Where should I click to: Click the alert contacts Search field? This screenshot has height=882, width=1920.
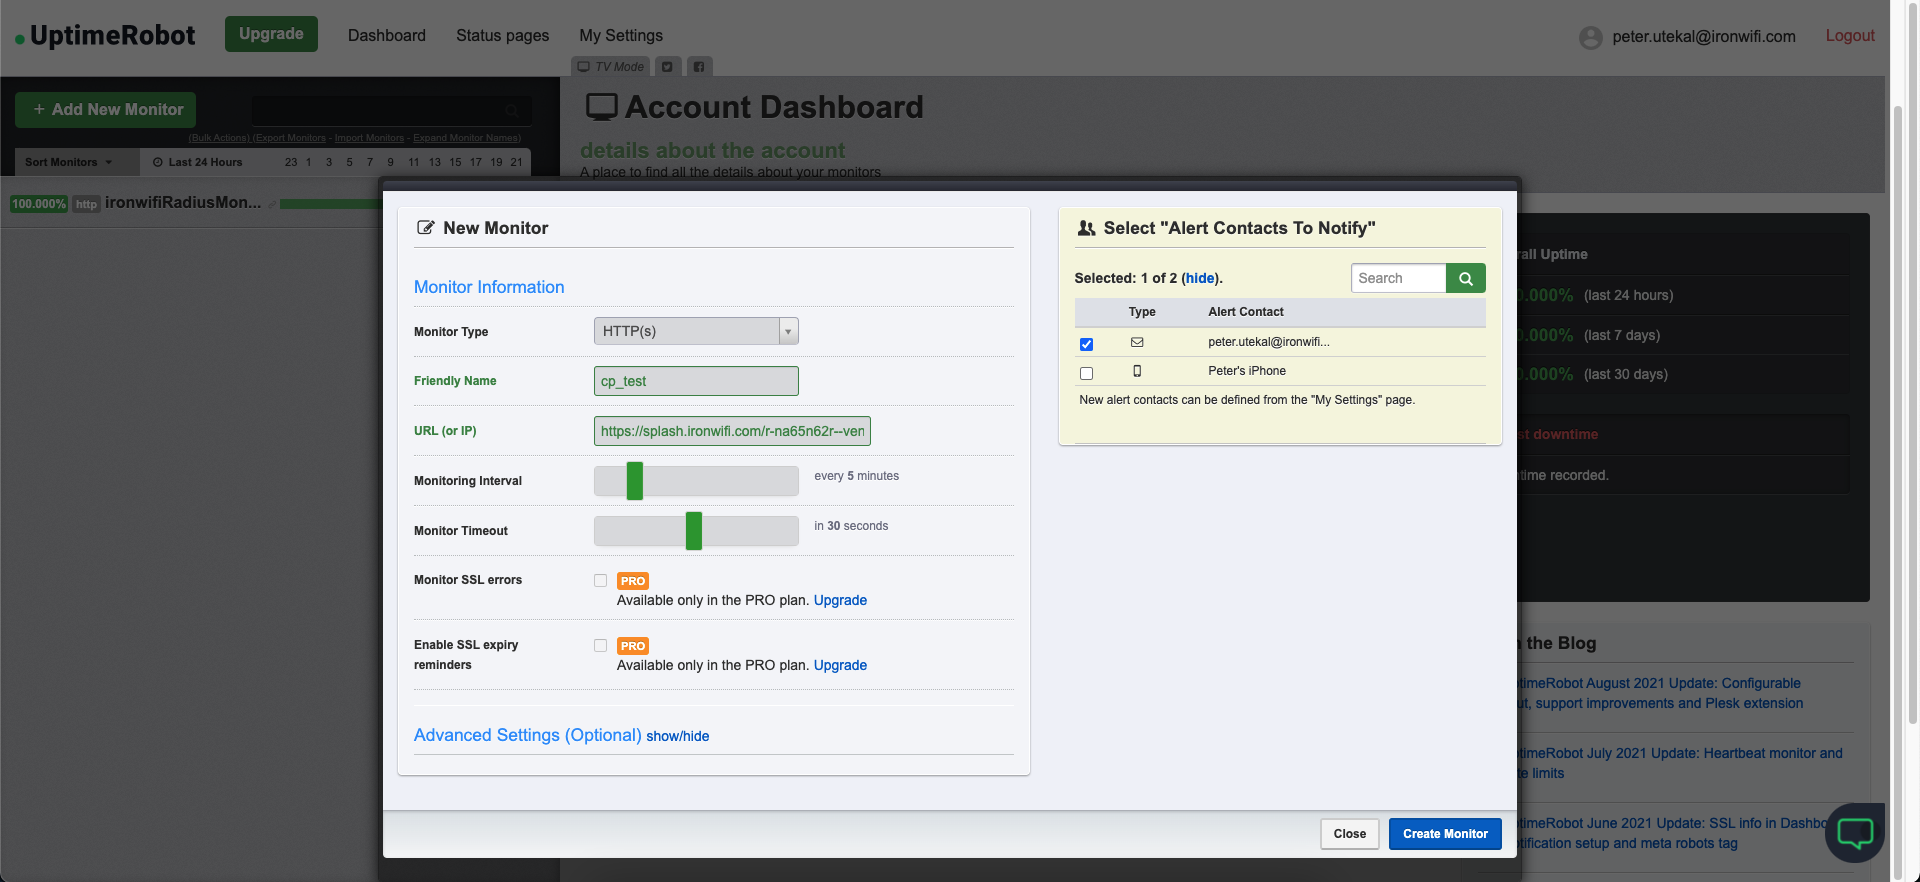(1398, 278)
